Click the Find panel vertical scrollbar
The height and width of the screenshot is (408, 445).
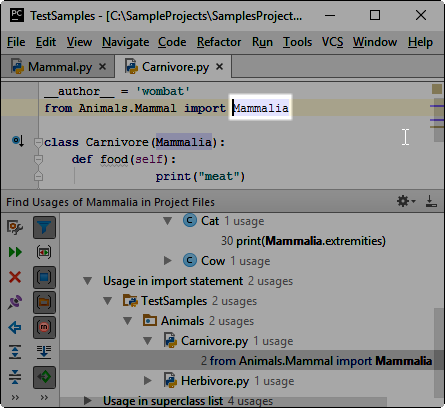[x=439, y=353]
